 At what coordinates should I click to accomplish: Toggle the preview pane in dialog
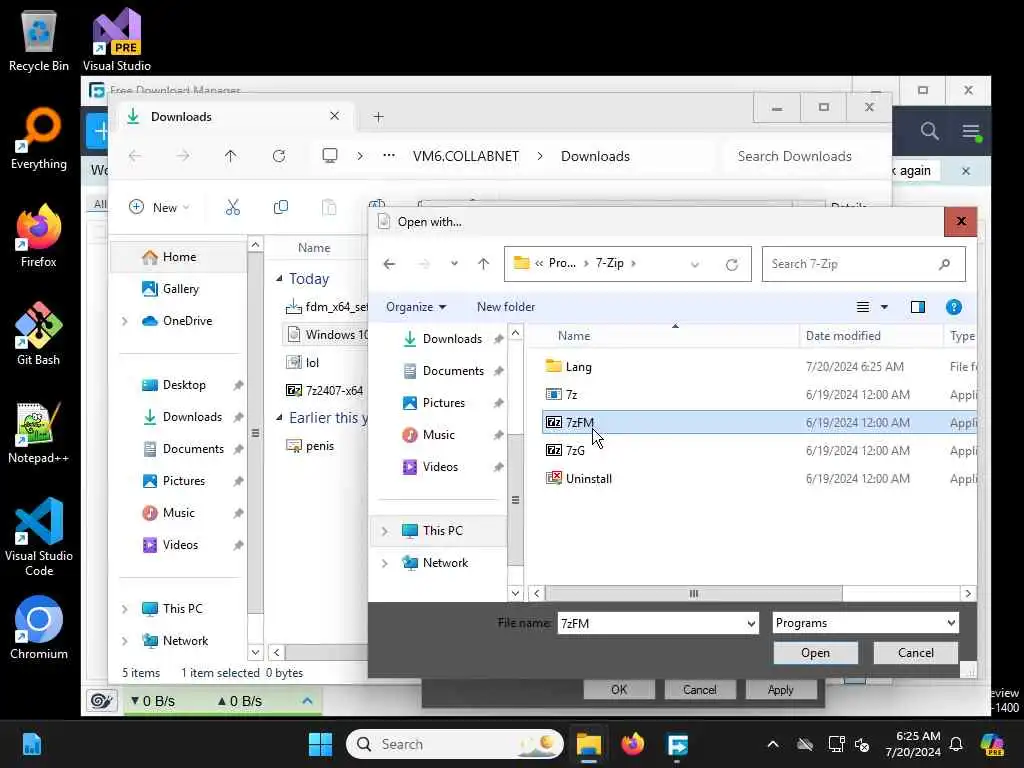[x=918, y=307]
